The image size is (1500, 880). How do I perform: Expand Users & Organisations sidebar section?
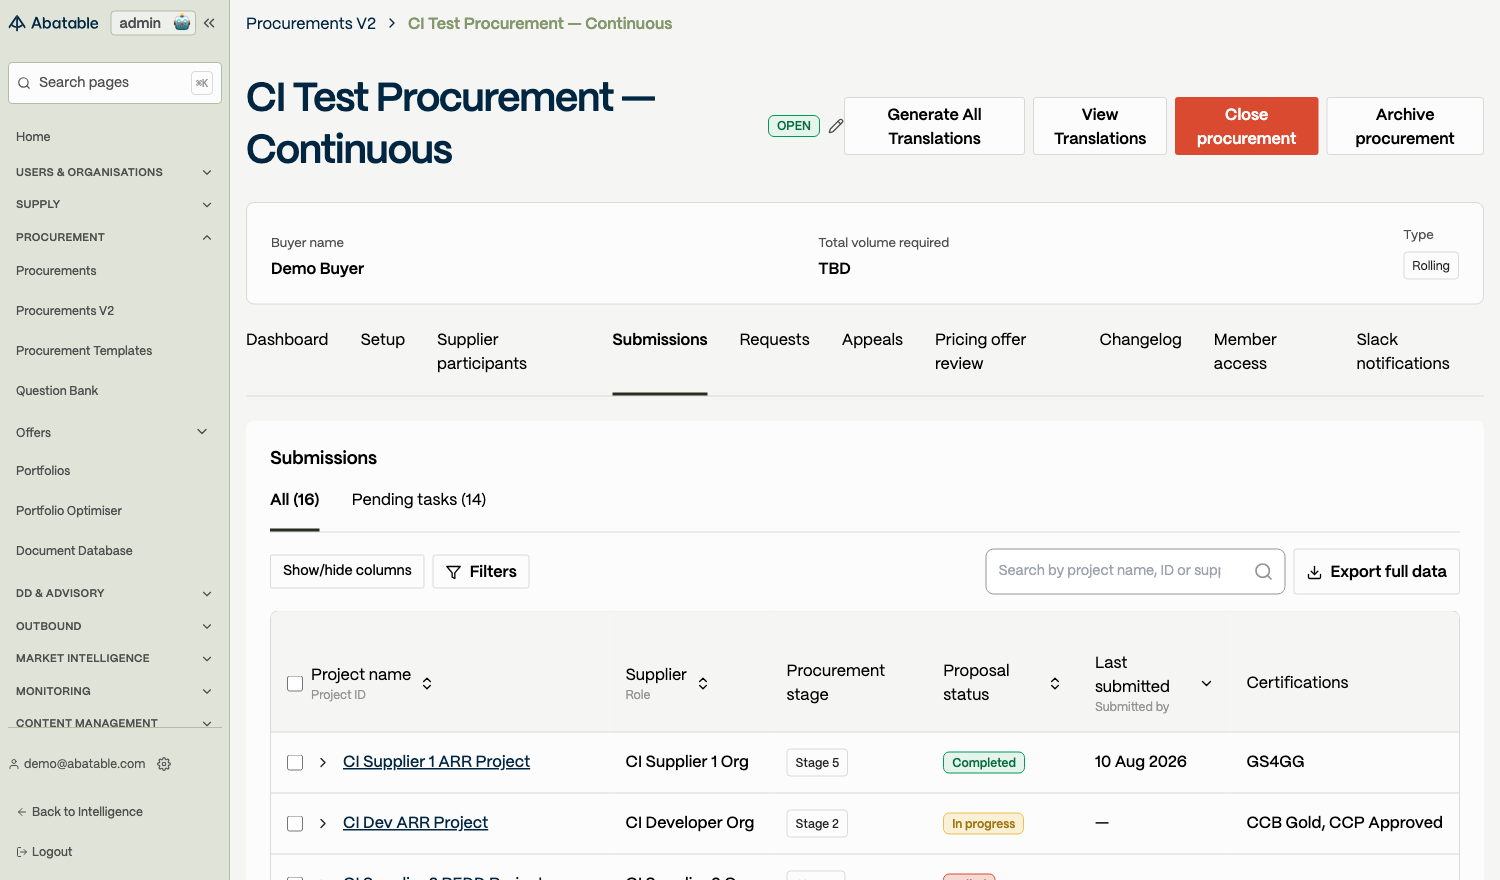pyautogui.click(x=207, y=172)
